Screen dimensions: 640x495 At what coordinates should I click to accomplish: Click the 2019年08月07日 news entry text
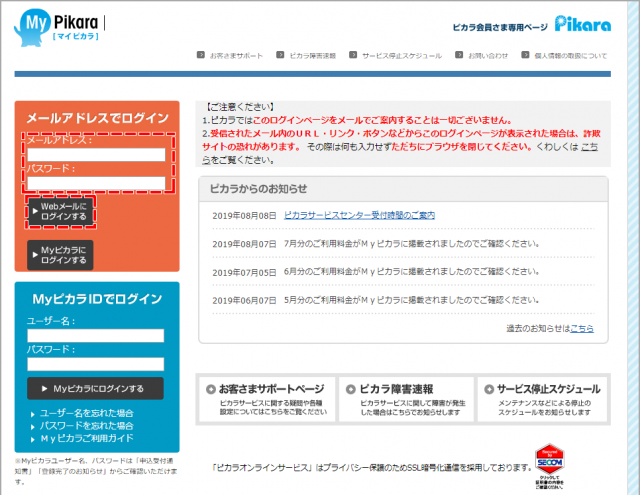pyautogui.click(x=411, y=244)
